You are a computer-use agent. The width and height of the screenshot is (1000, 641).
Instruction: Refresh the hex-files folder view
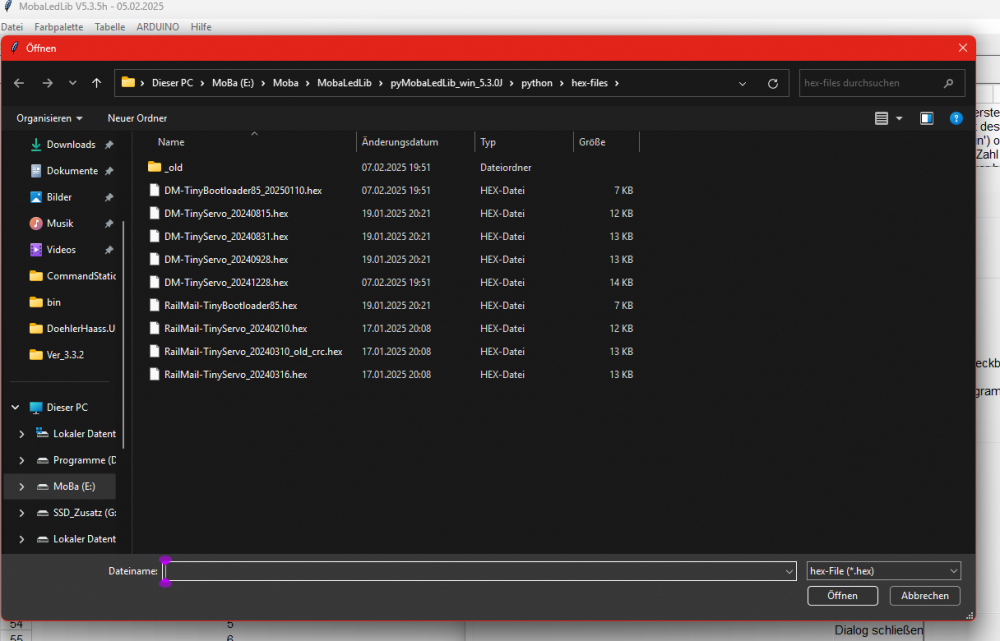click(x=772, y=84)
